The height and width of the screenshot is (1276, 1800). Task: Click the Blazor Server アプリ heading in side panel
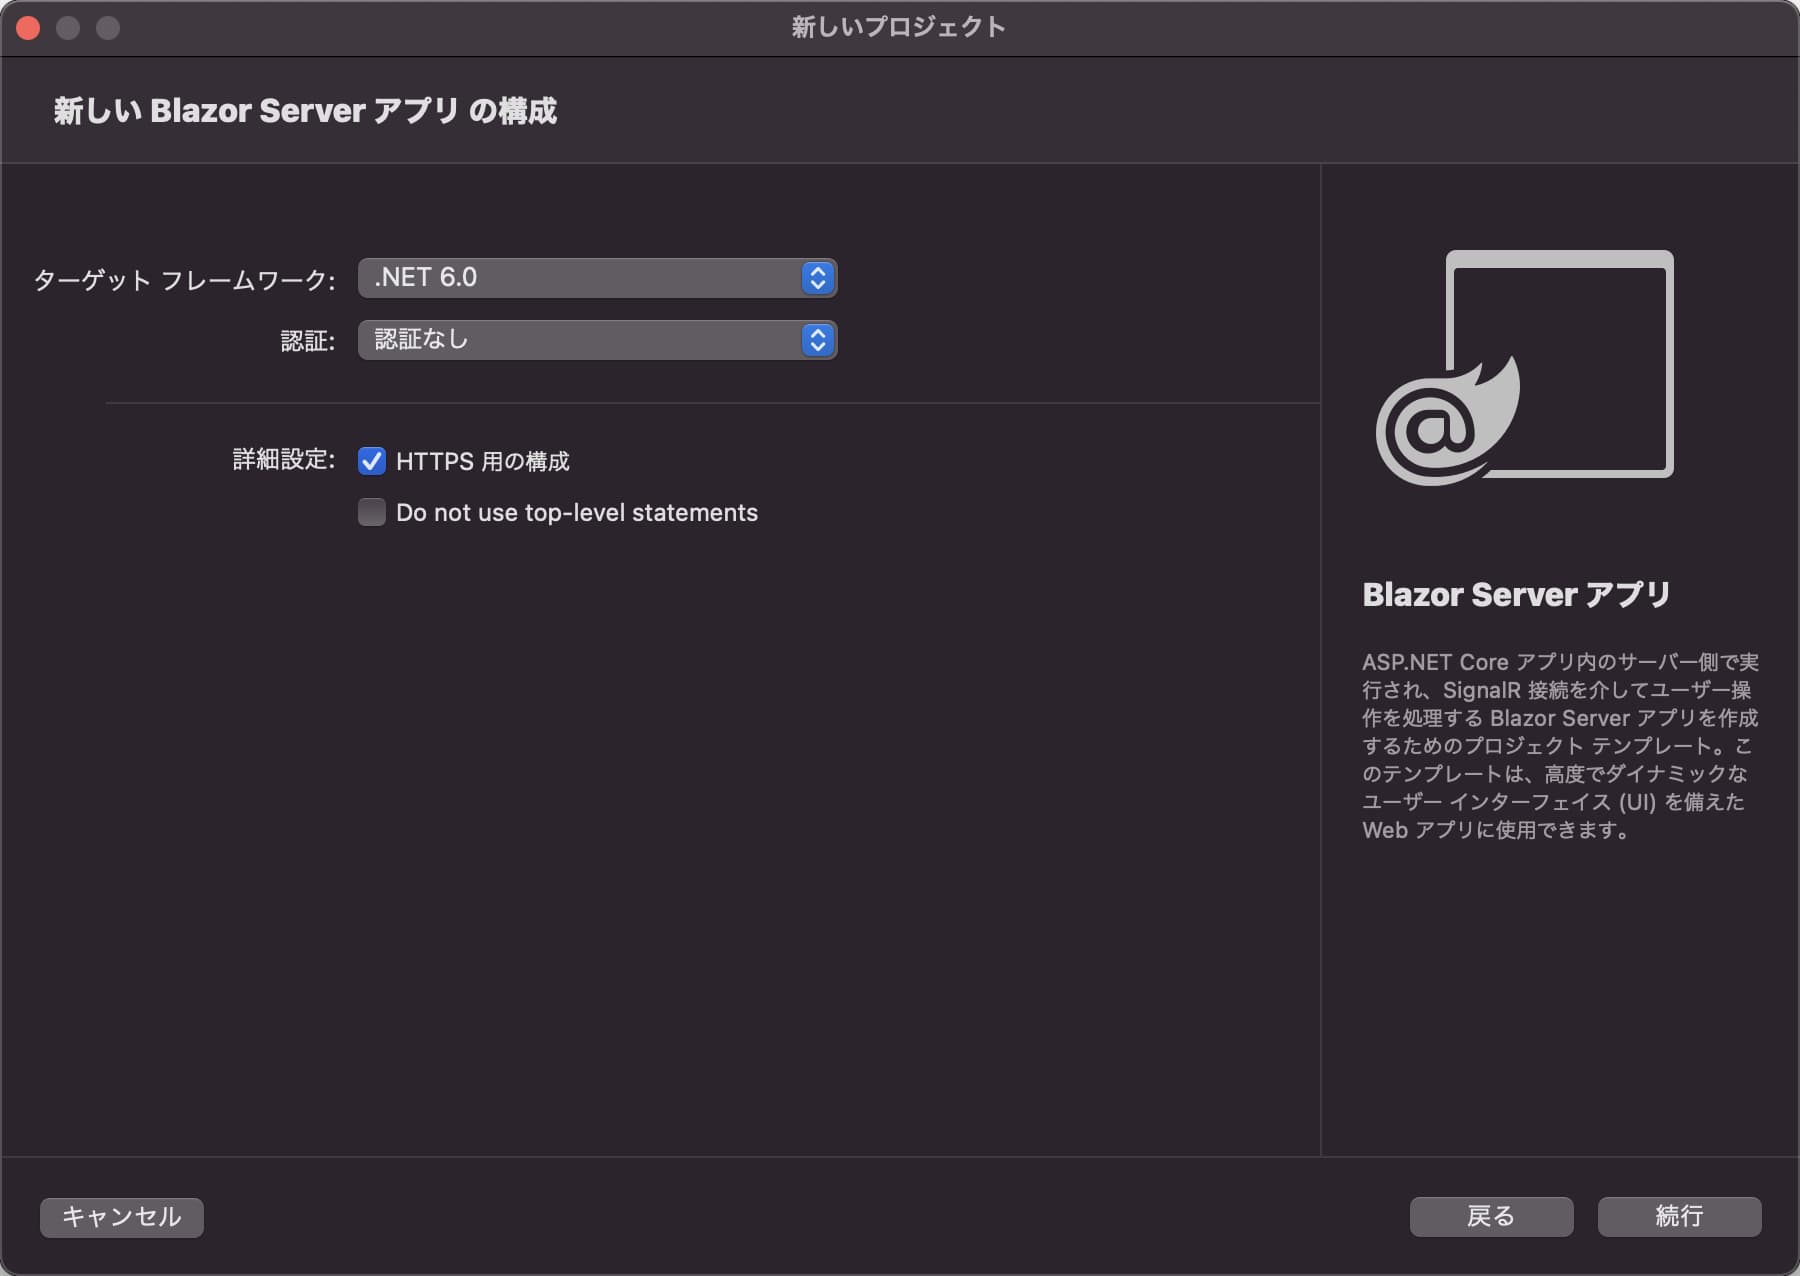point(1516,595)
